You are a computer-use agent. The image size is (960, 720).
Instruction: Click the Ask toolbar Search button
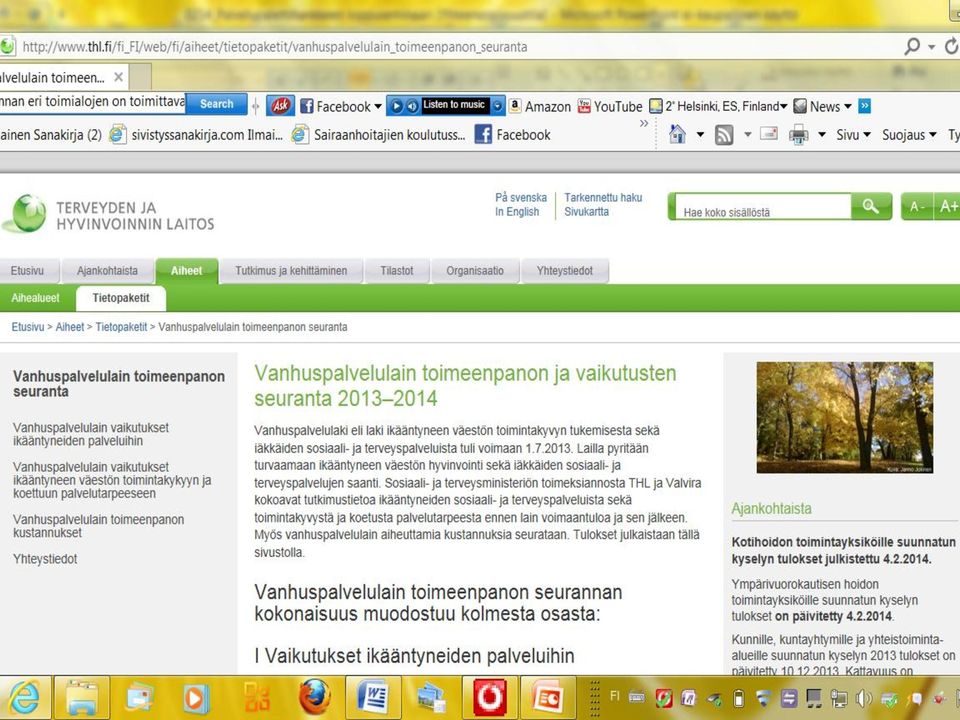tap(217, 104)
